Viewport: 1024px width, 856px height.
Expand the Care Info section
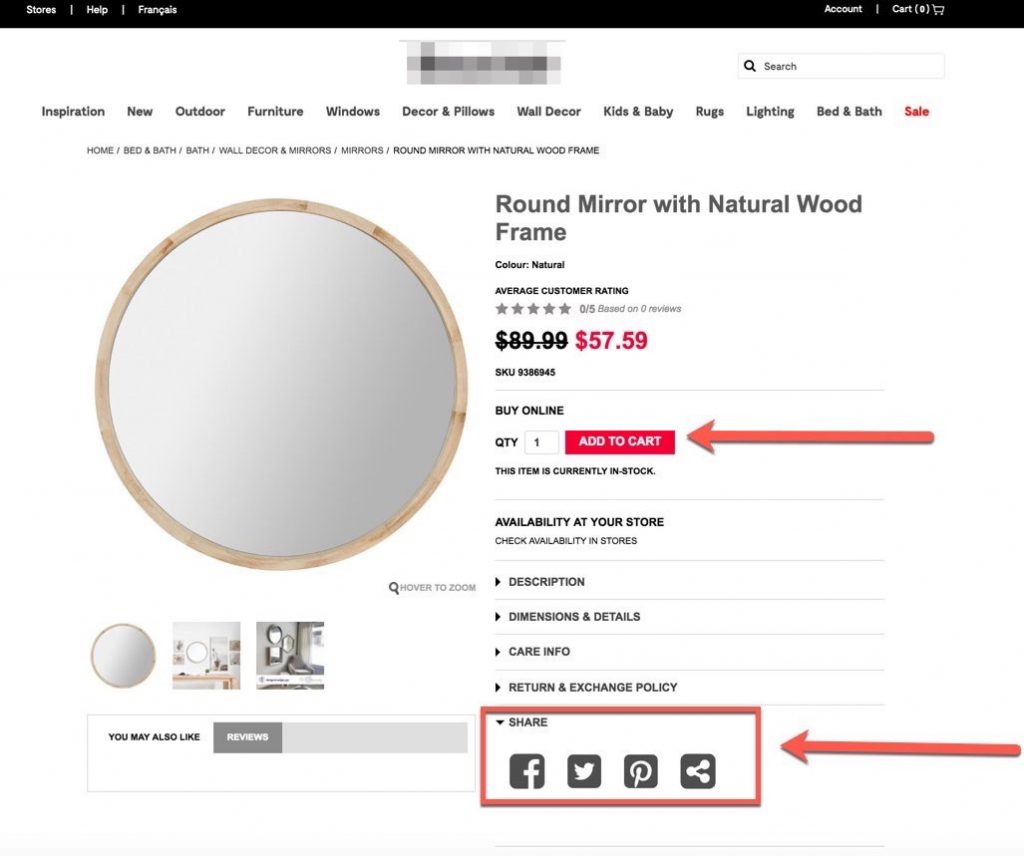(538, 652)
